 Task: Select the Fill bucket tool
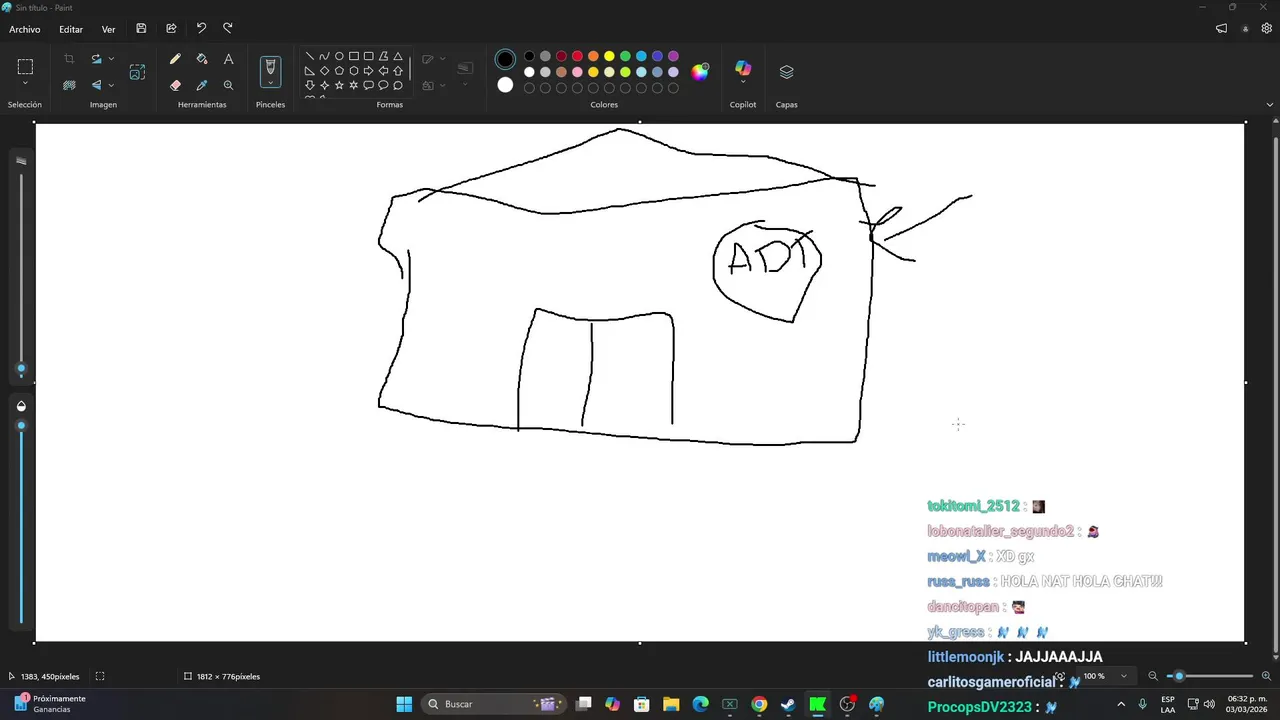tap(202, 60)
